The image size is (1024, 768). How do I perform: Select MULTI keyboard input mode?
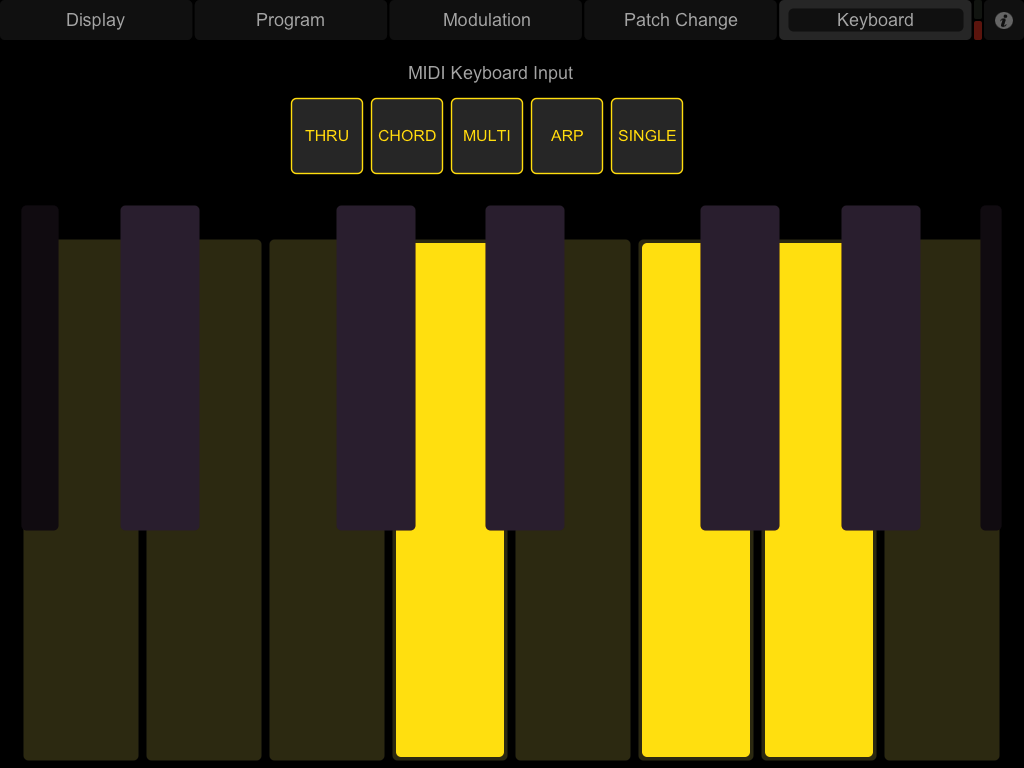pos(487,136)
